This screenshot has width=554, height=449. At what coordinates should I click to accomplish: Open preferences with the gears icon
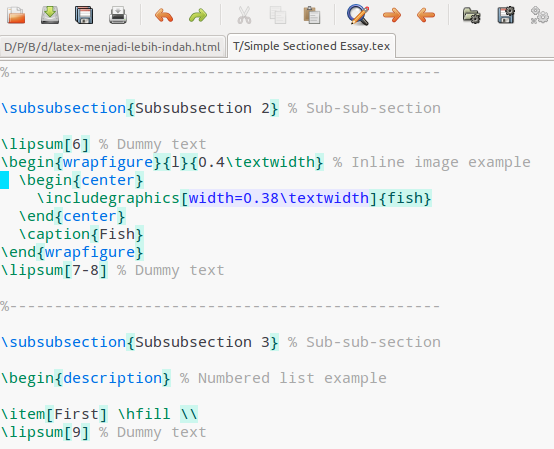click(x=540, y=15)
